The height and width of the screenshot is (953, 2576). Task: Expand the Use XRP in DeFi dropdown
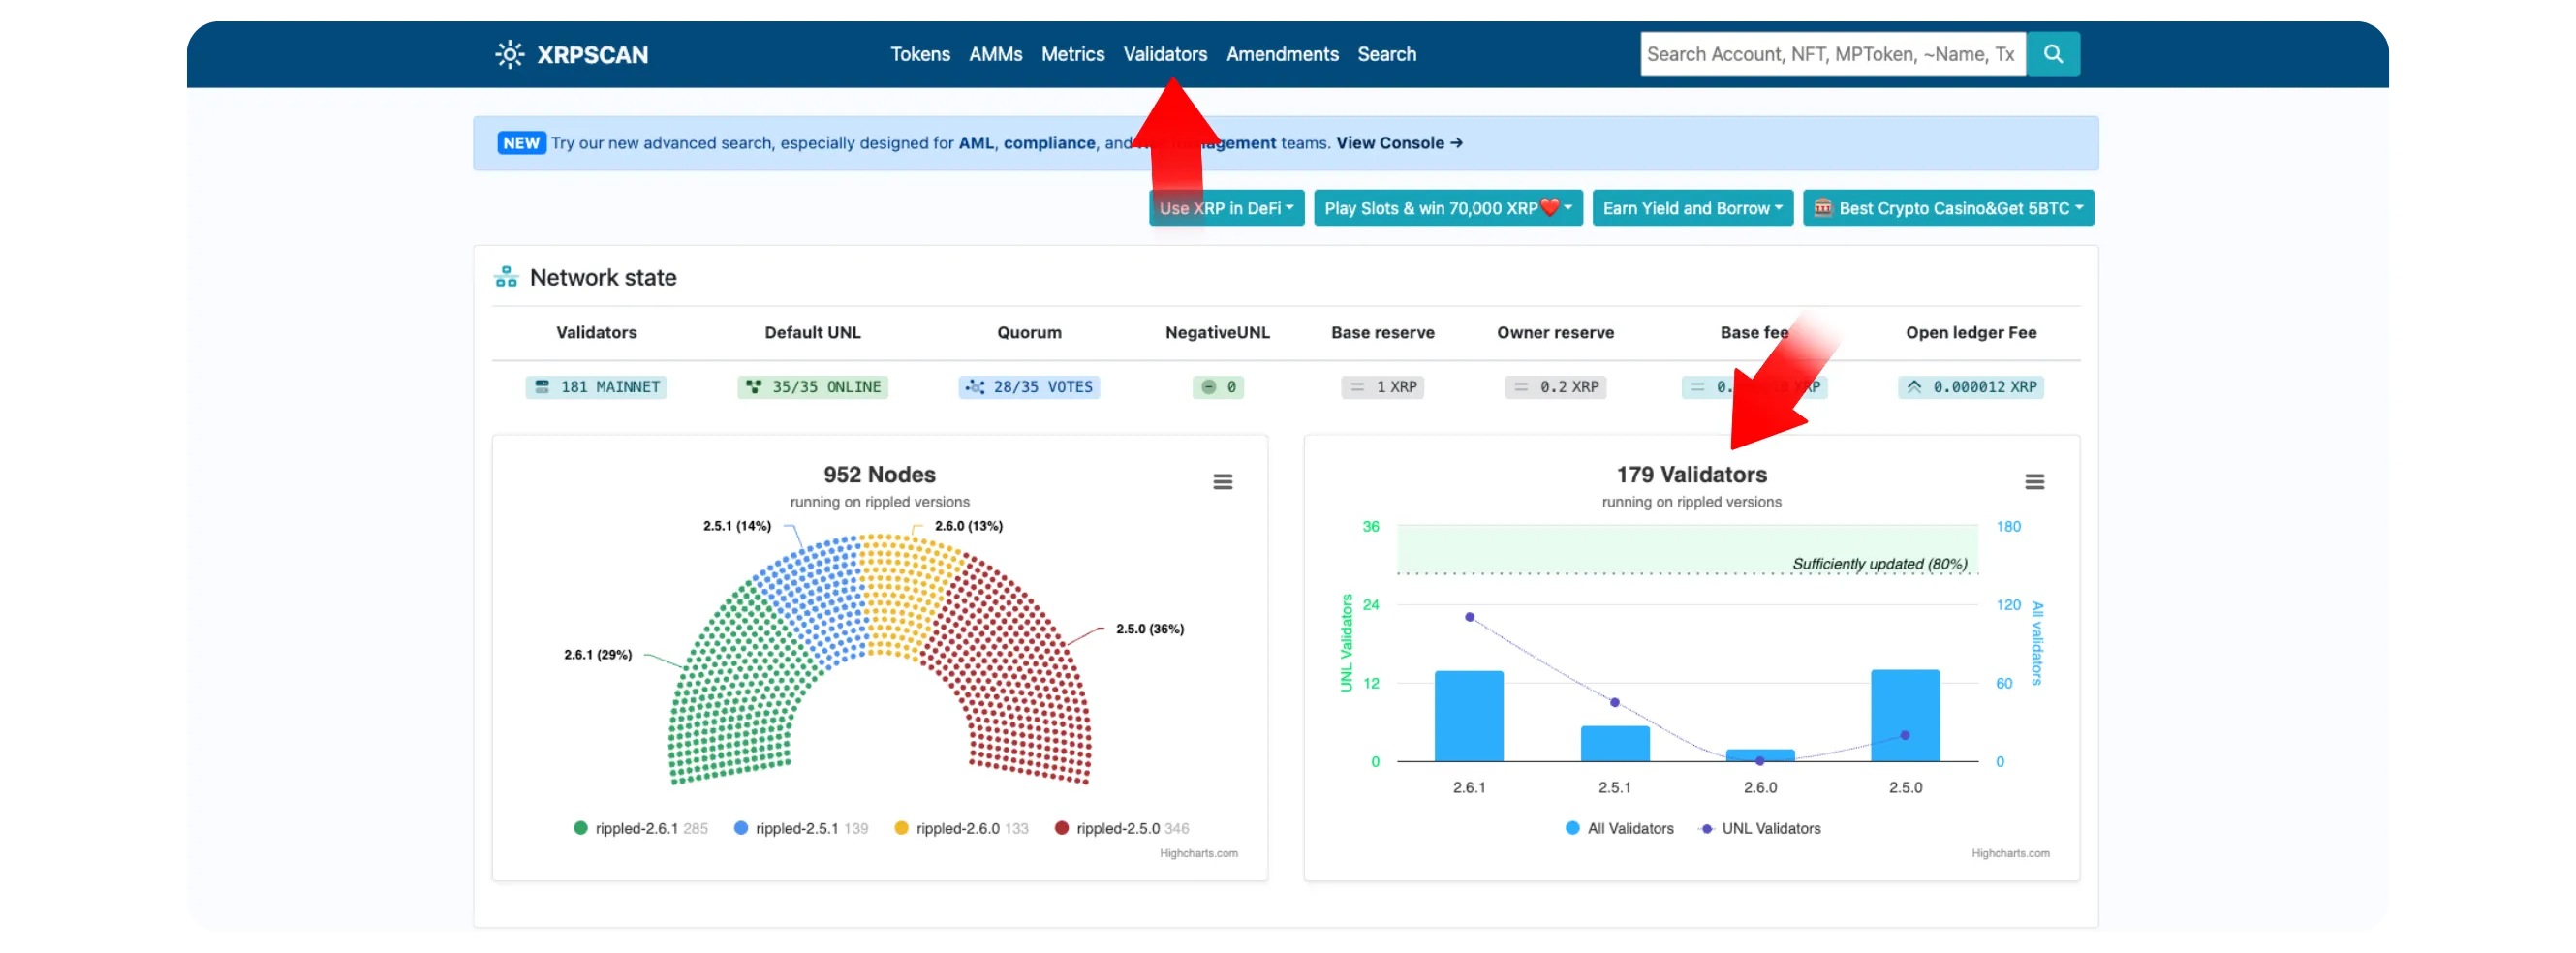(1226, 208)
